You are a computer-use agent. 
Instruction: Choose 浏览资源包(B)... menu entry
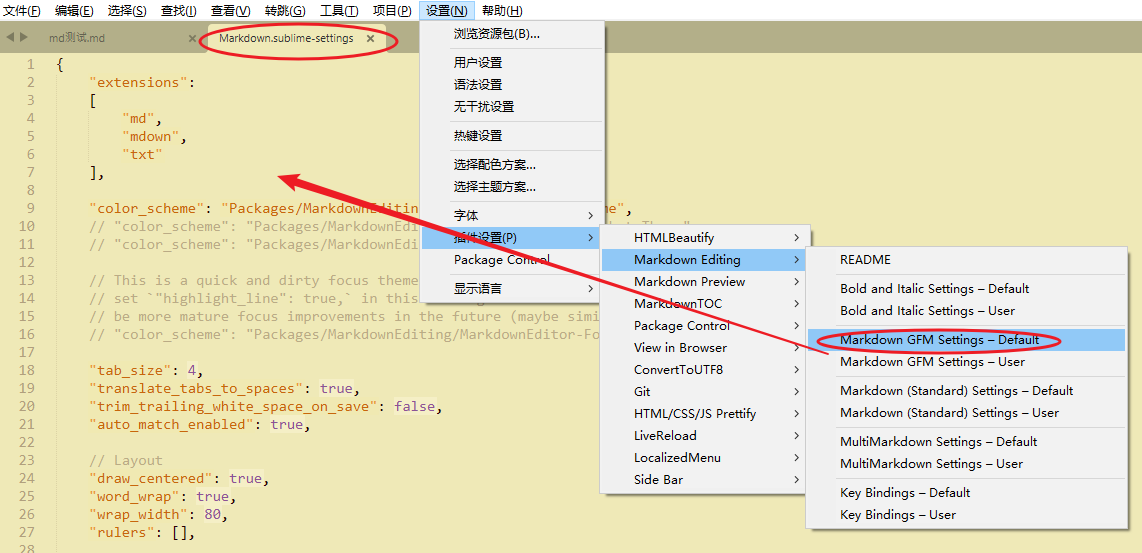[513, 34]
